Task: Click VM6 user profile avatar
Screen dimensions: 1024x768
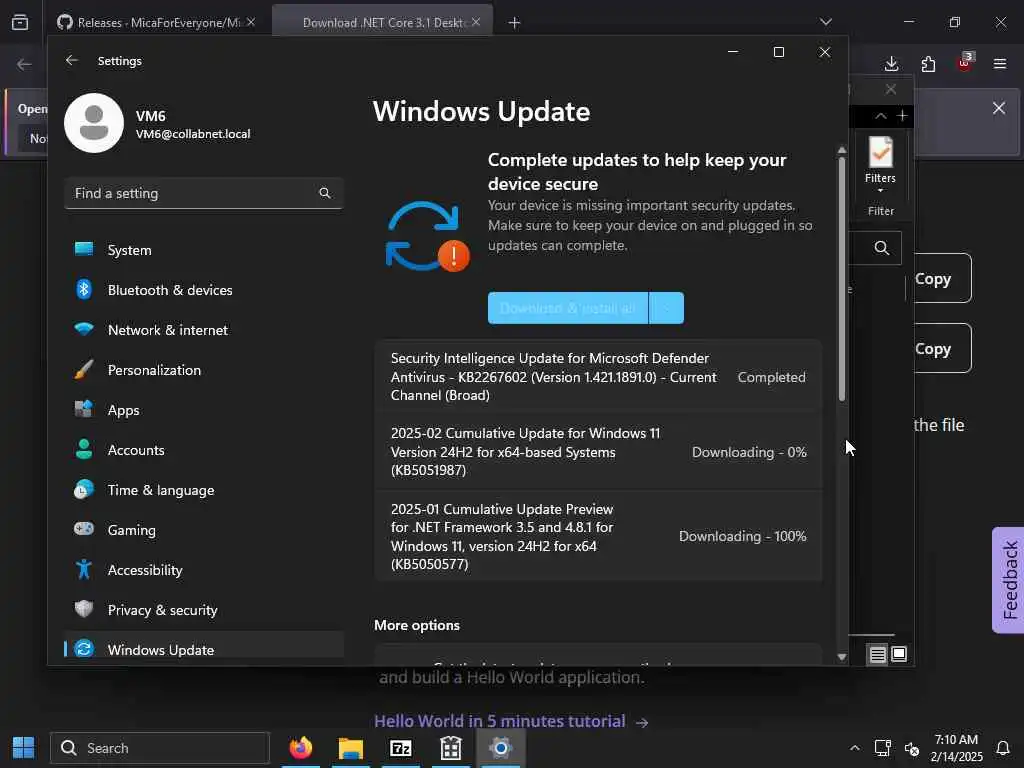Action: tap(94, 123)
